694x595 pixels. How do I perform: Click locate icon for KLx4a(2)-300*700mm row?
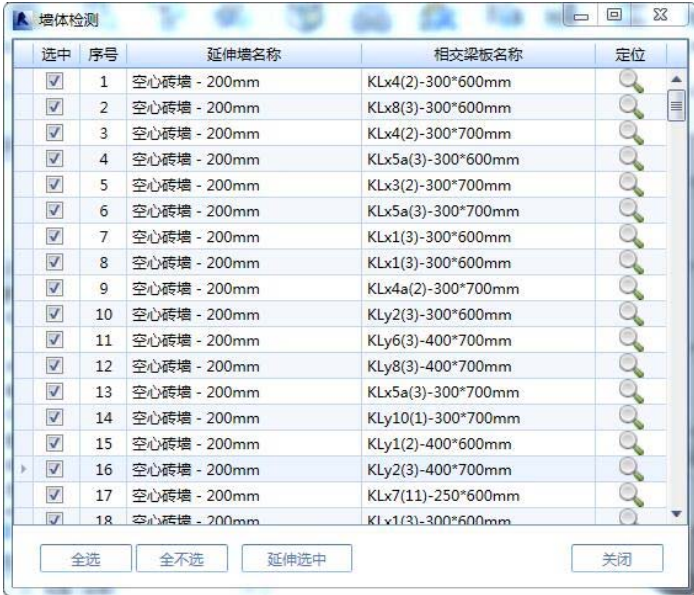pyautogui.click(x=631, y=289)
